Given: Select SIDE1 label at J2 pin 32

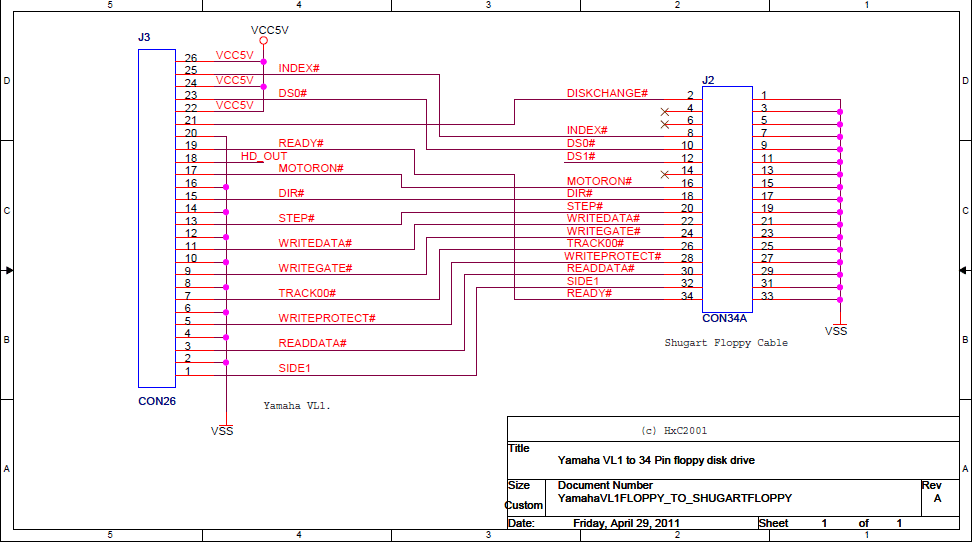Looking at the screenshot, I should tap(582, 281).
